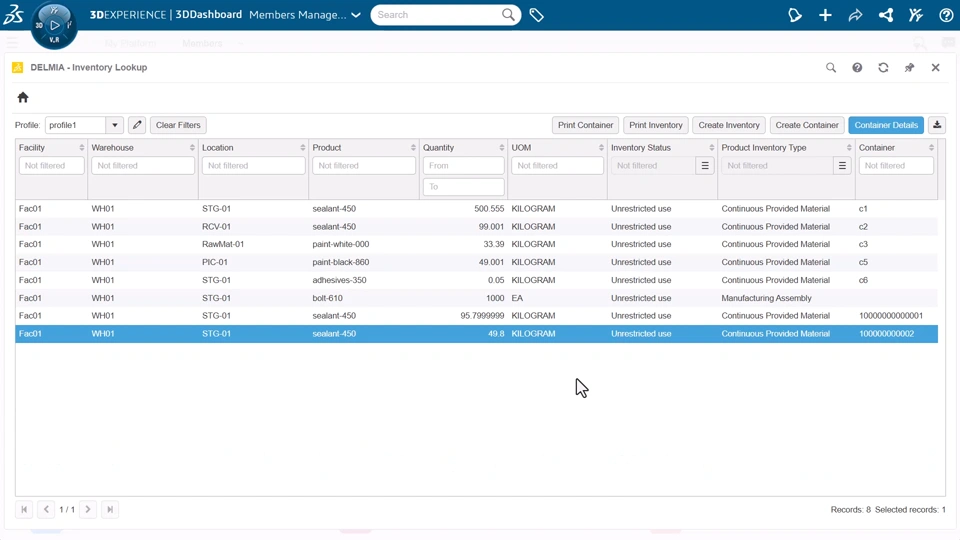Open the help question mark in top bar

coord(946,15)
